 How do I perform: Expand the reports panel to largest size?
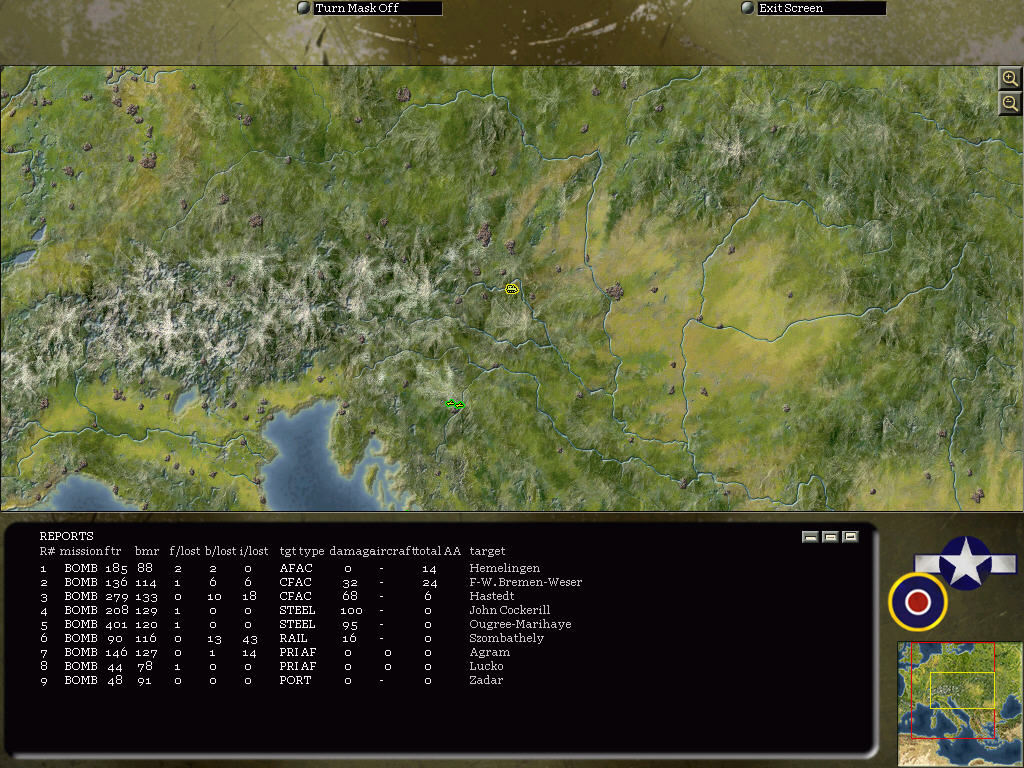coord(850,537)
